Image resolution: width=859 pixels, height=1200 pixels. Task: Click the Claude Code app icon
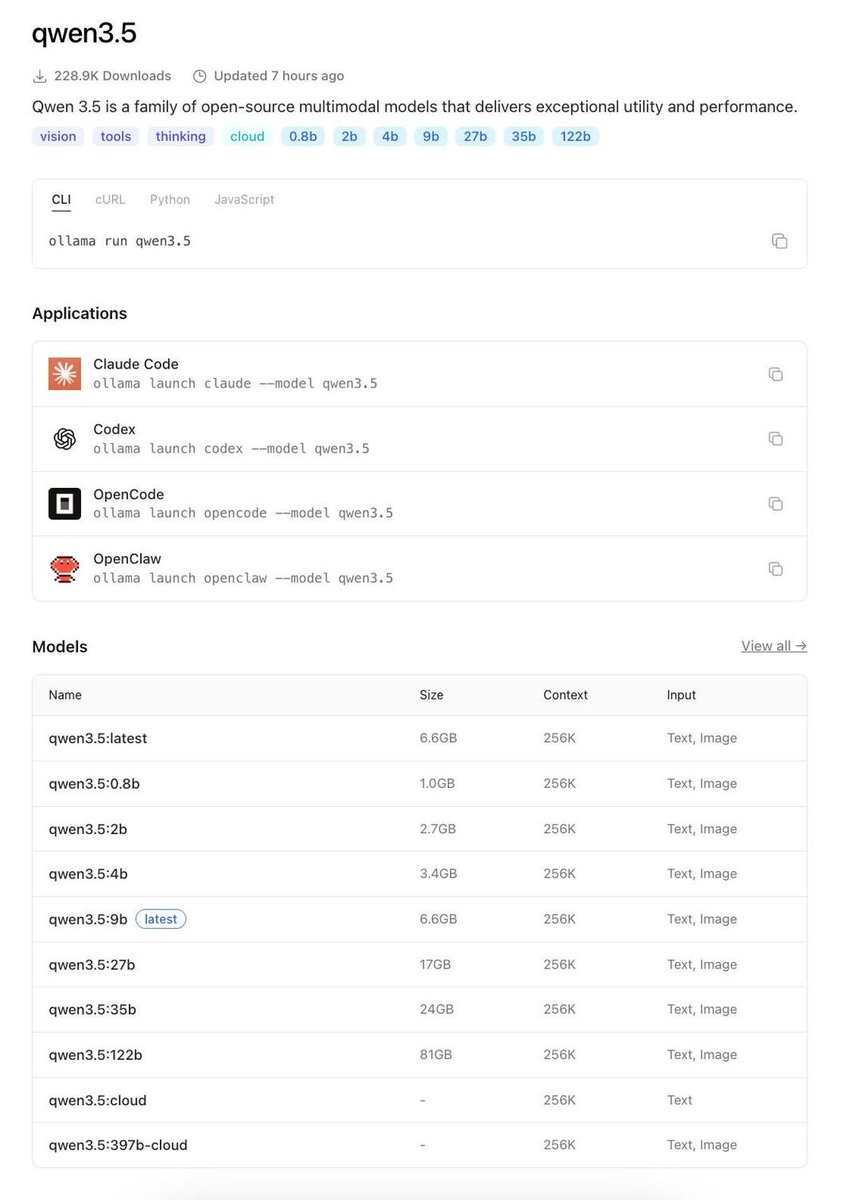(x=65, y=374)
